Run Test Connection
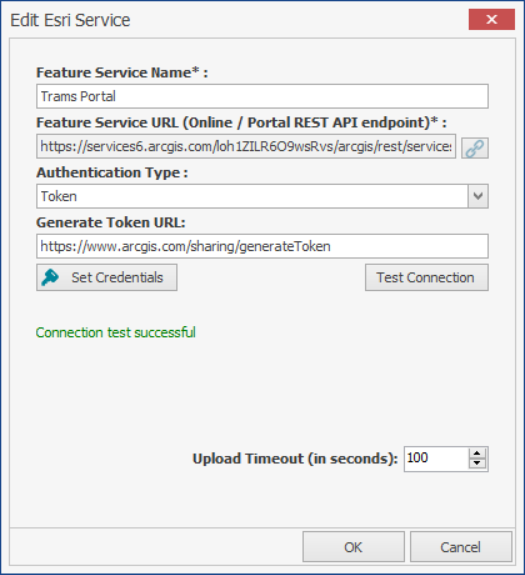Image resolution: width=525 pixels, height=575 pixels. click(x=427, y=278)
